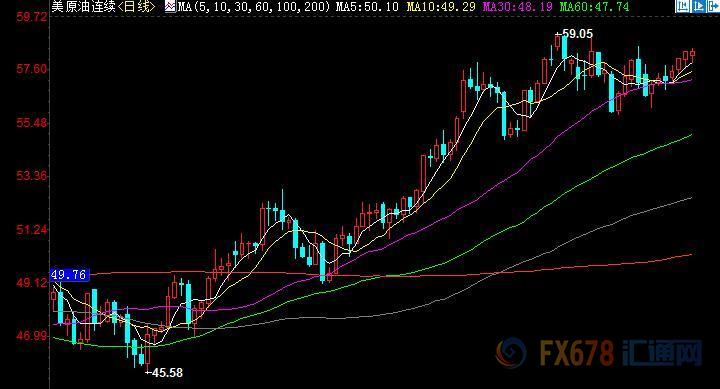The width and height of the screenshot is (720, 389).
Task: Click the 45.58 low price marker
Action: coord(164,372)
